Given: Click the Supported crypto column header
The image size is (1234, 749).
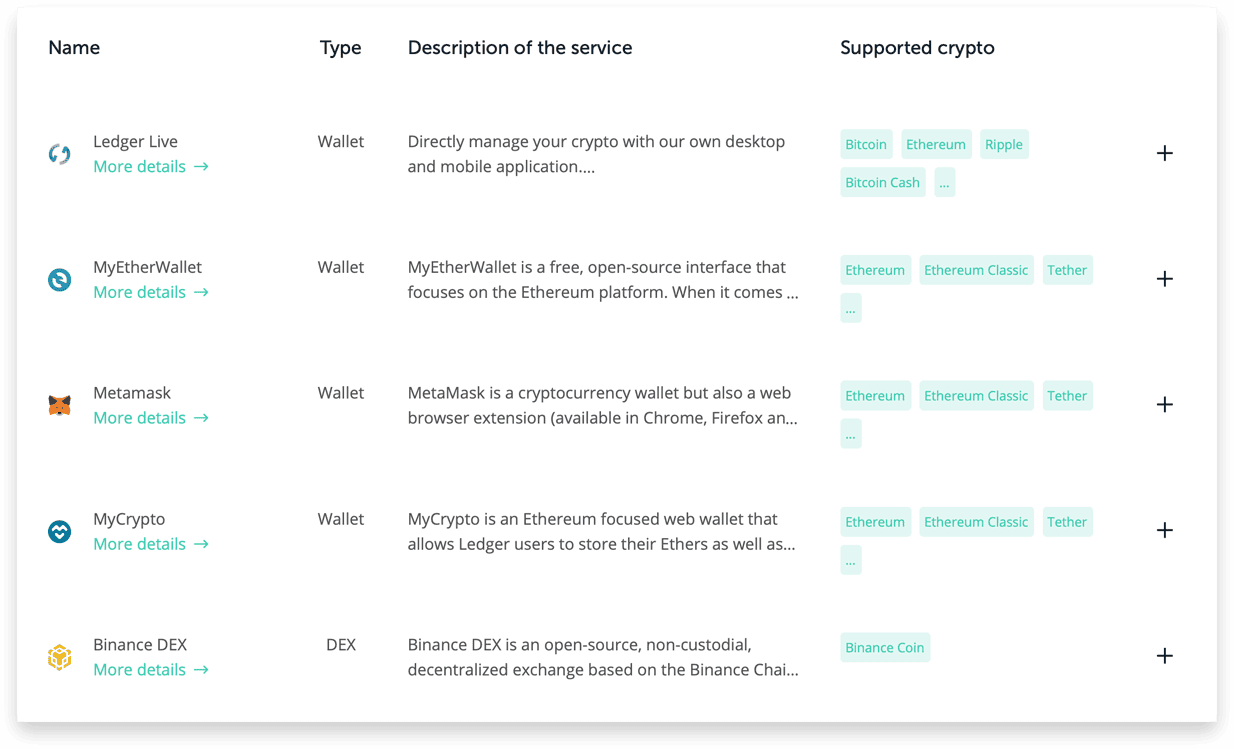Looking at the screenshot, I should [917, 48].
